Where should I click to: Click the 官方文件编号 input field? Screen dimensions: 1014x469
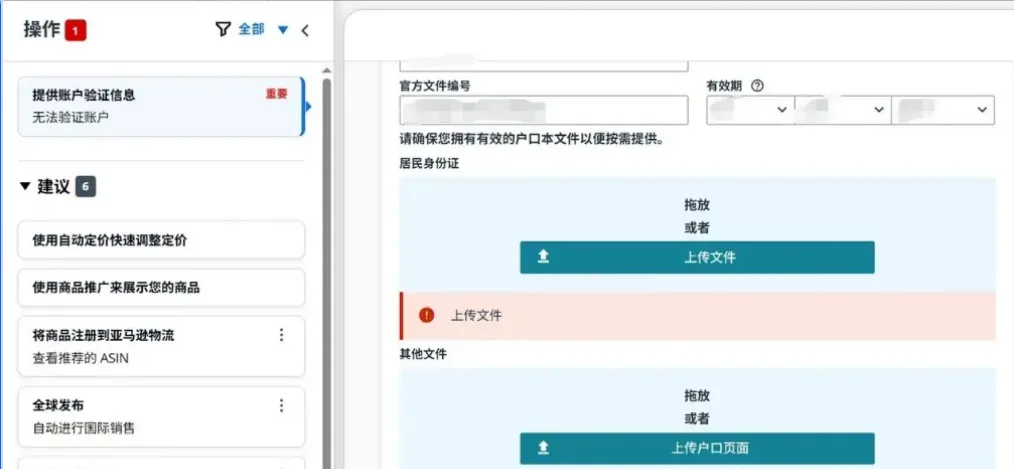[543, 110]
